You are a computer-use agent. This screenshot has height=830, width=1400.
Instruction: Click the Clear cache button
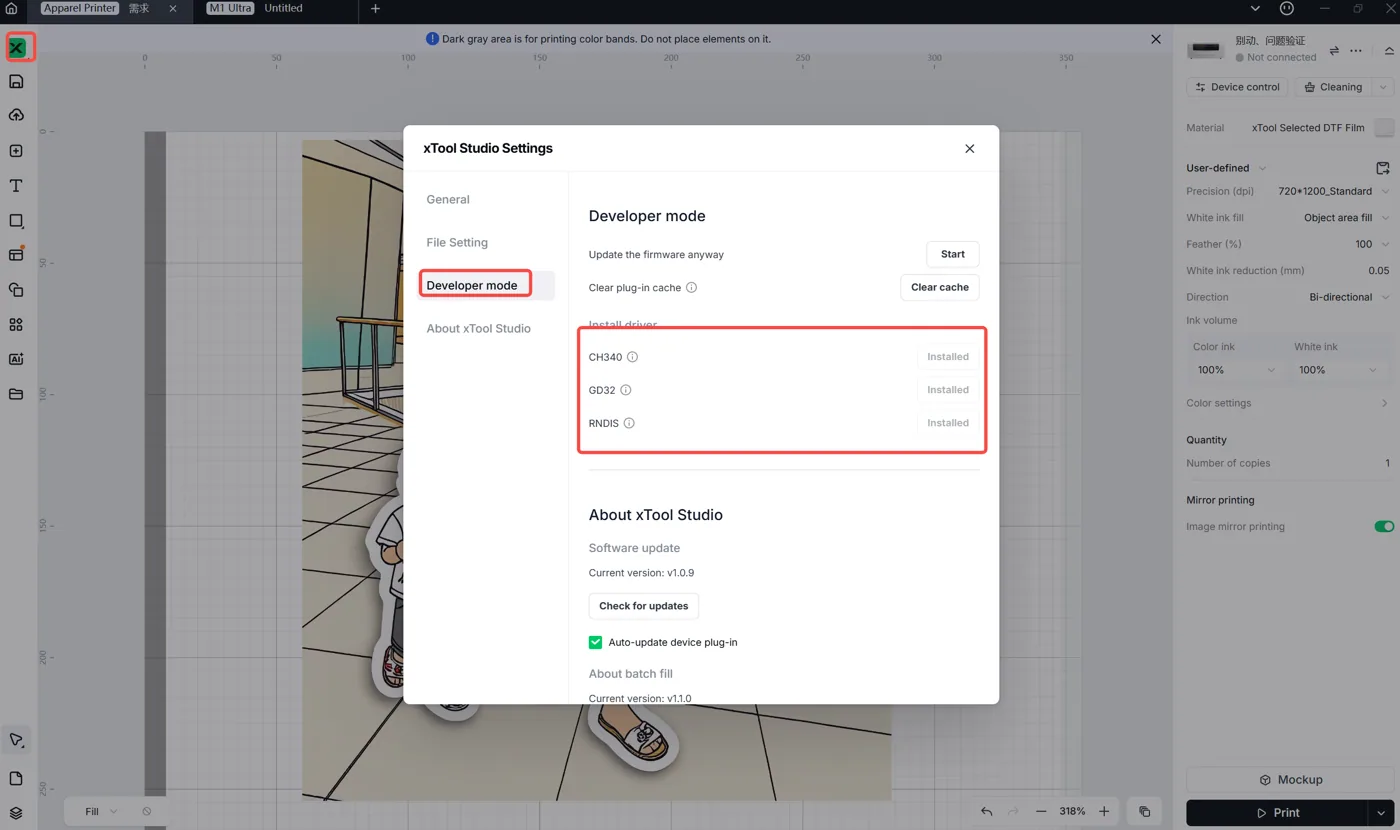pos(940,287)
